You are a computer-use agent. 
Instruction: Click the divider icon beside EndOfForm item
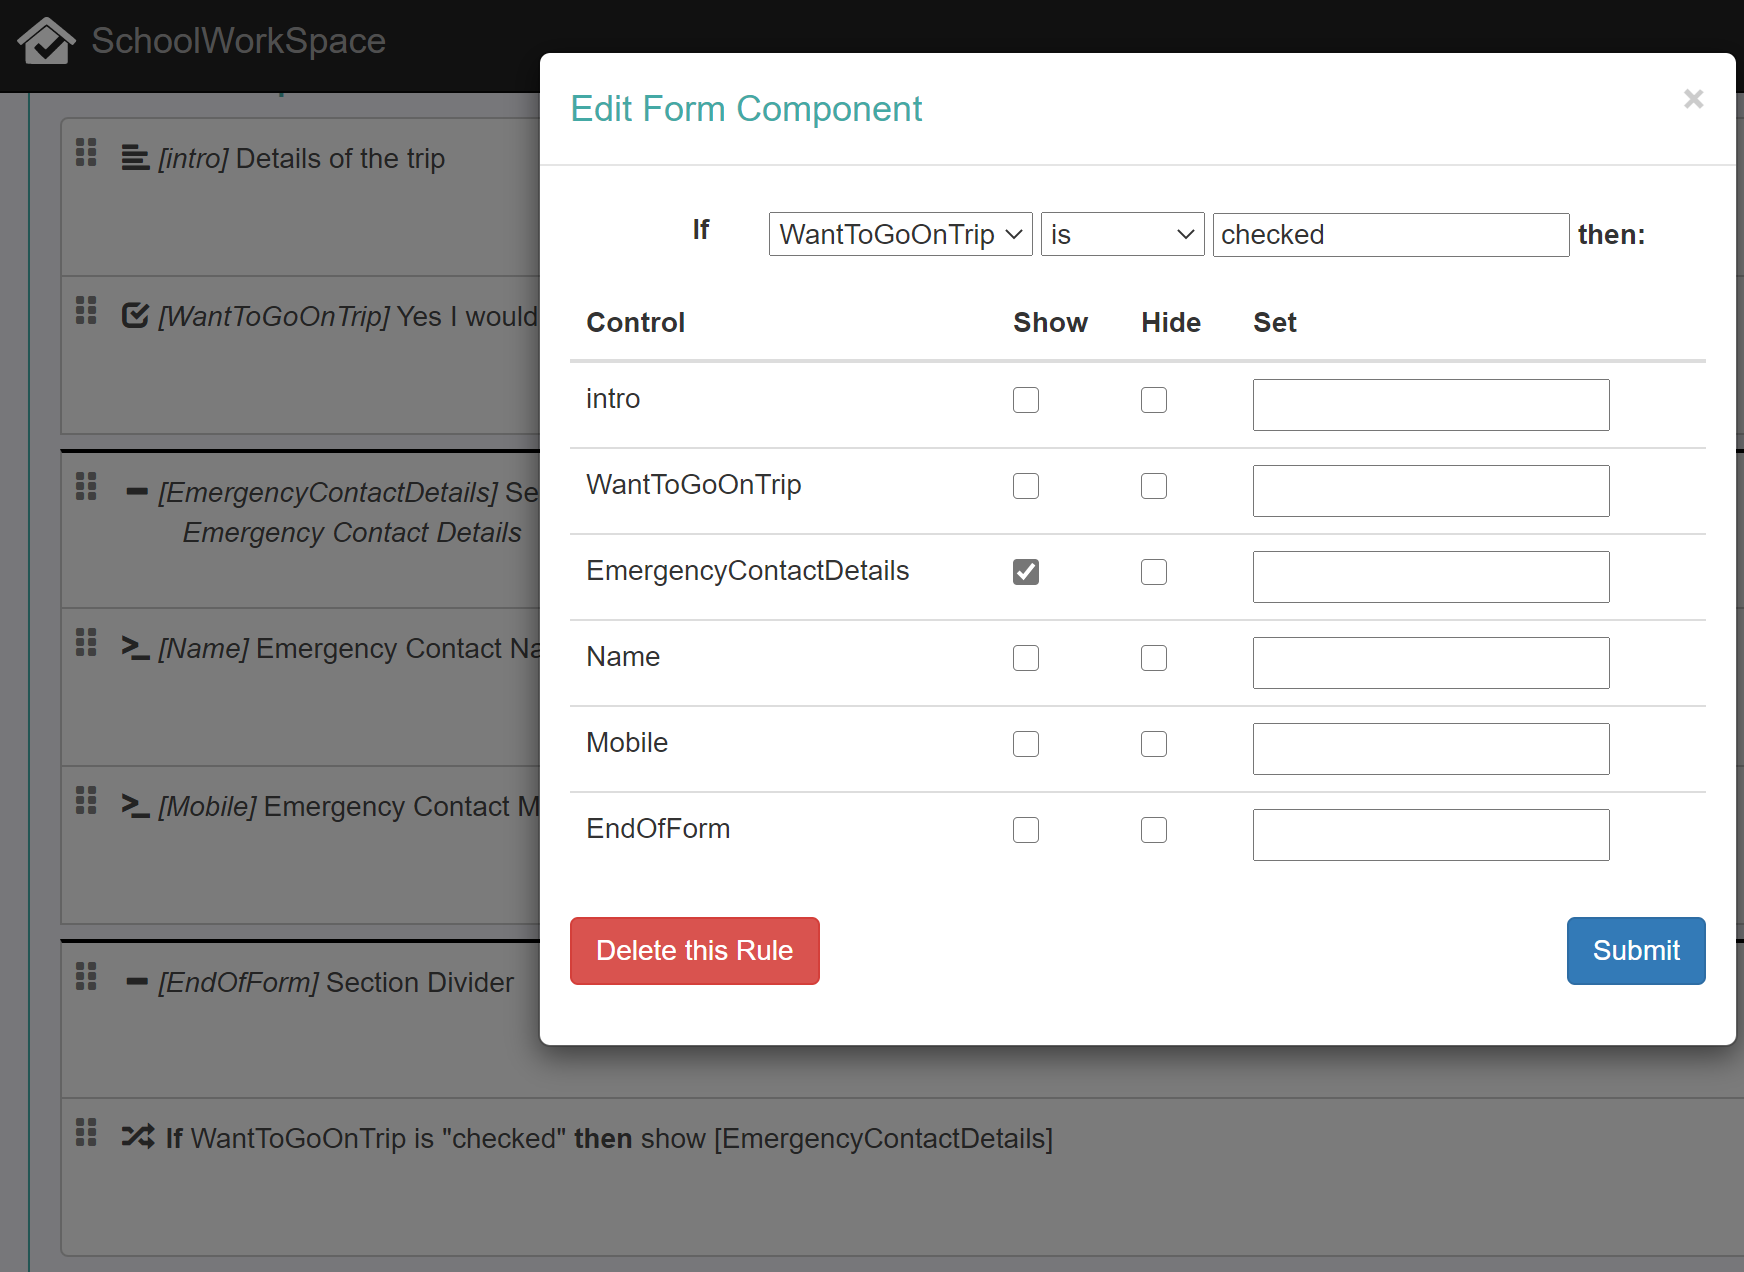[x=137, y=982]
